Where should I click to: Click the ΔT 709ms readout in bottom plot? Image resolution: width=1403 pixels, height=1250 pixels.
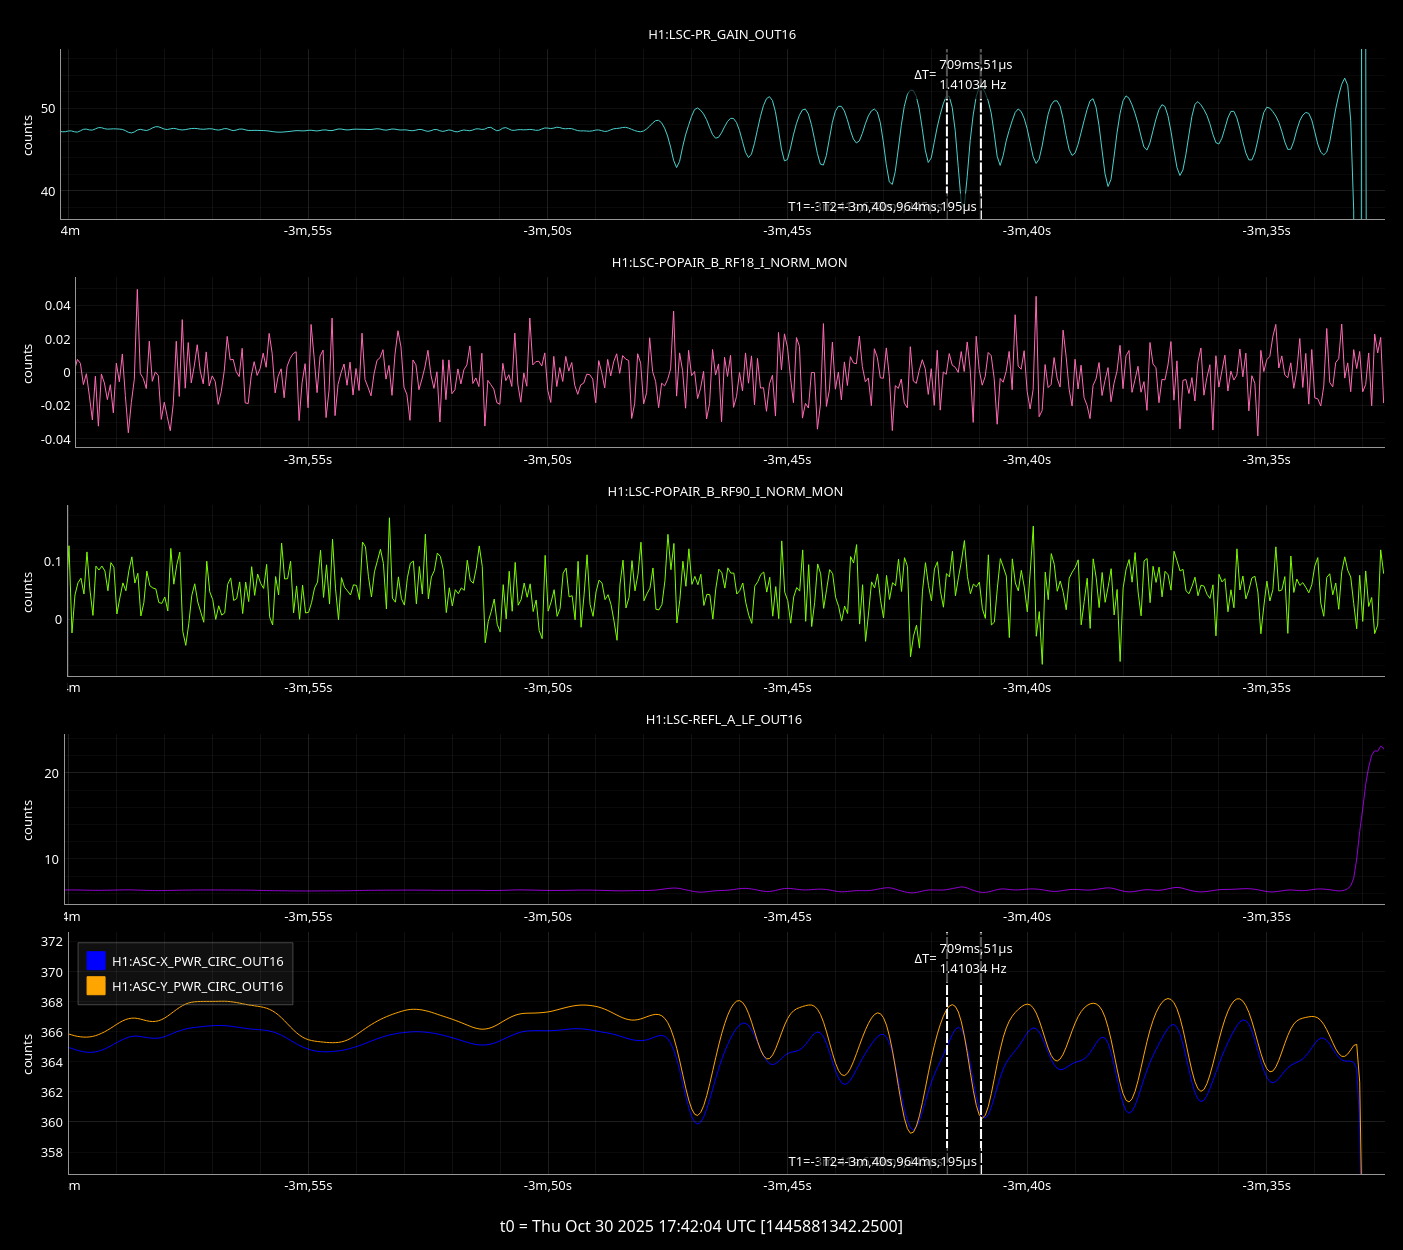(x=975, y=949)
